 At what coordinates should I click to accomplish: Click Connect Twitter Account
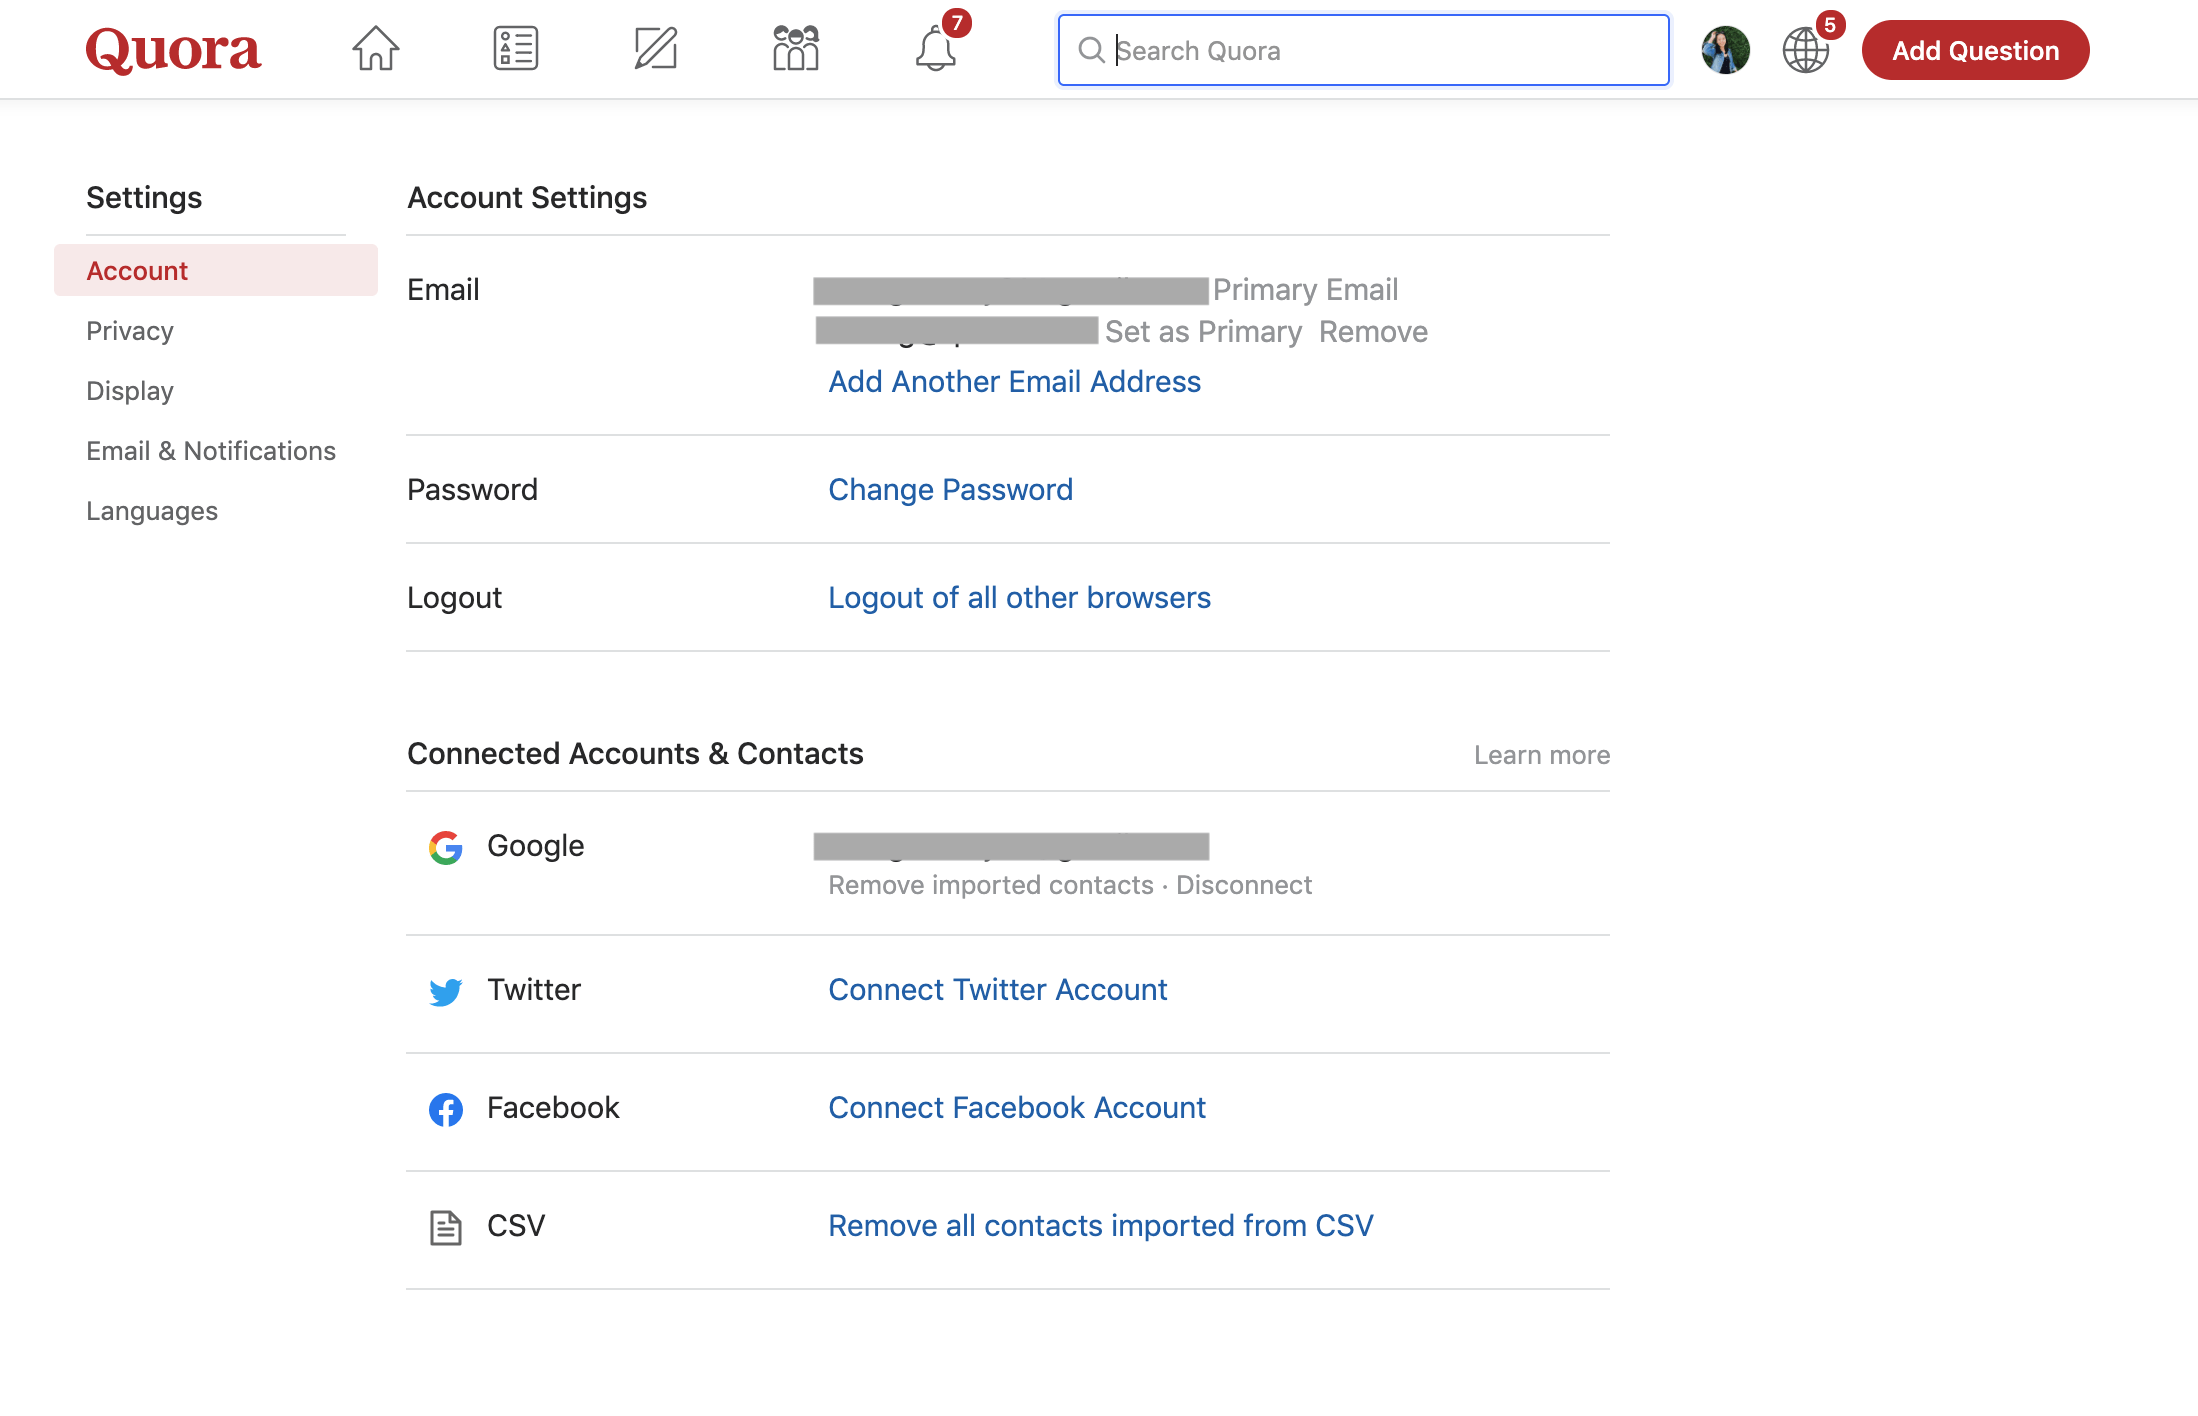(997, 989)
